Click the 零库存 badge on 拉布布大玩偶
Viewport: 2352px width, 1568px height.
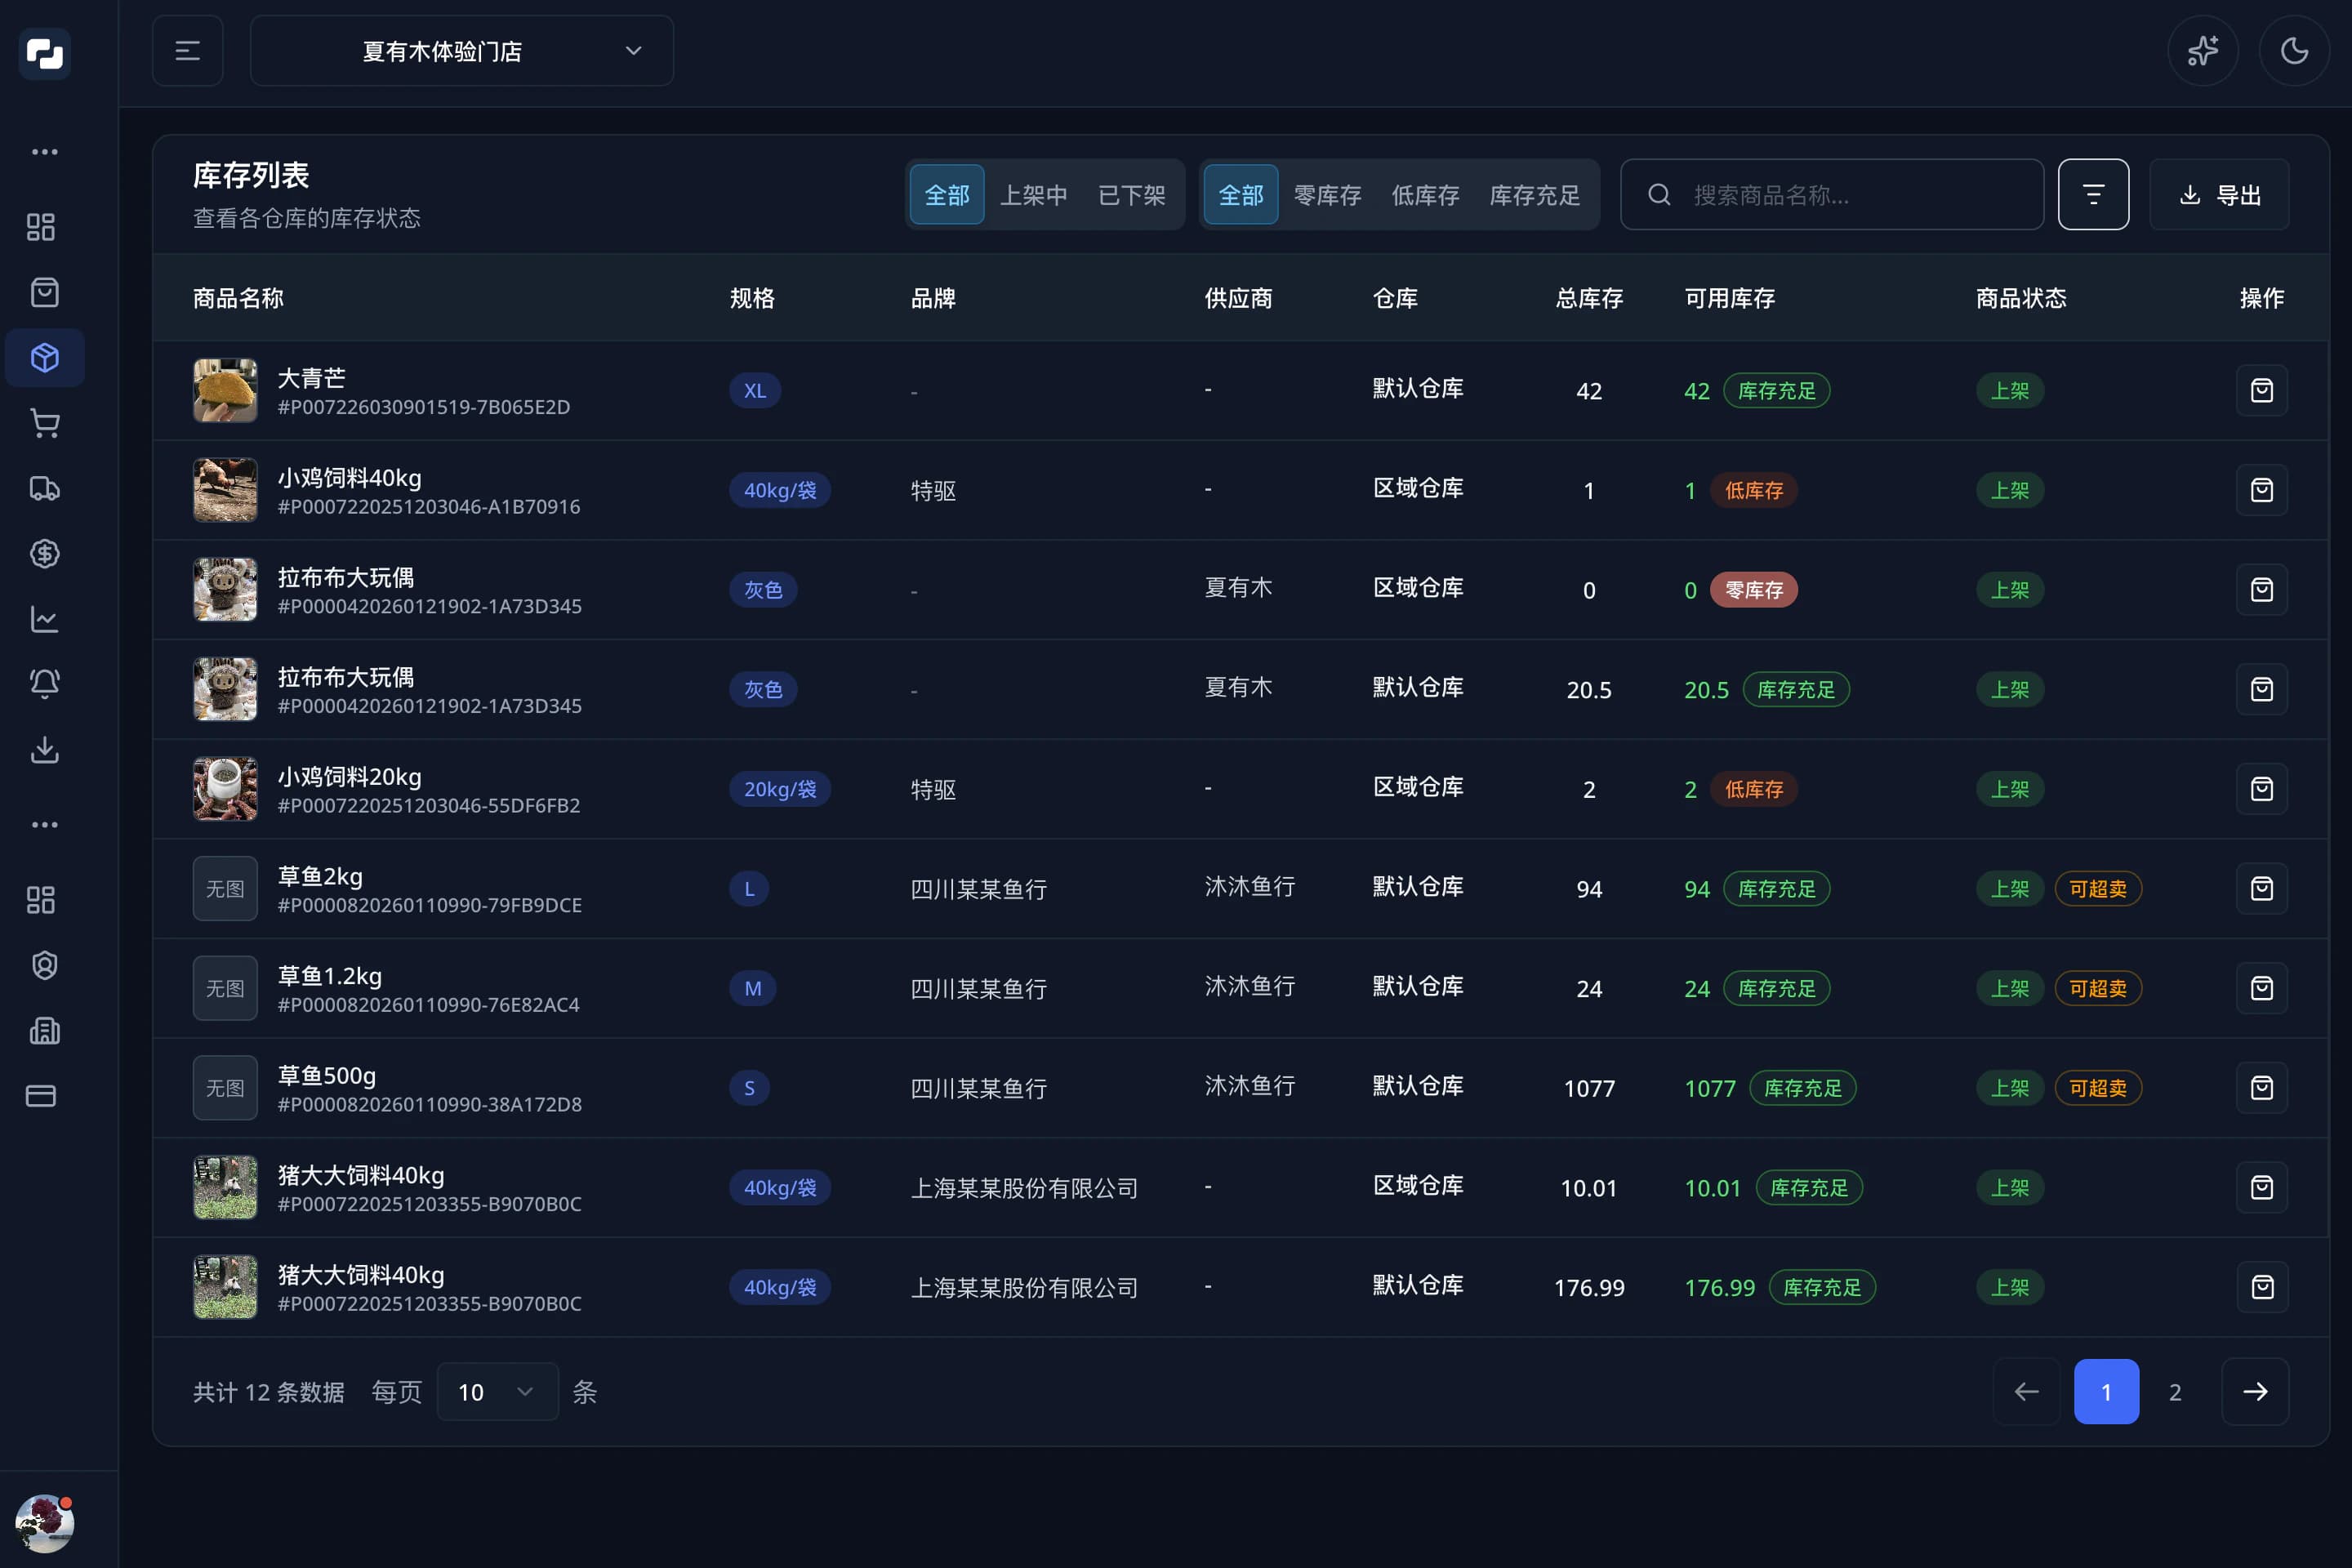pos(1753,590)
